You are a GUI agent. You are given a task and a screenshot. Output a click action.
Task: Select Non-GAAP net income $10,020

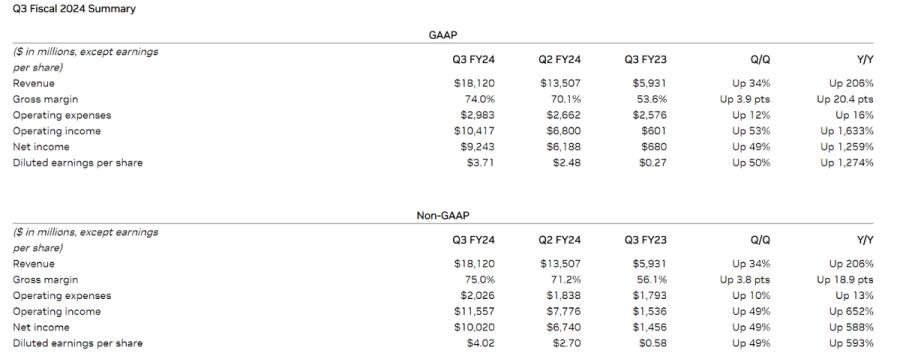point(474,328)
